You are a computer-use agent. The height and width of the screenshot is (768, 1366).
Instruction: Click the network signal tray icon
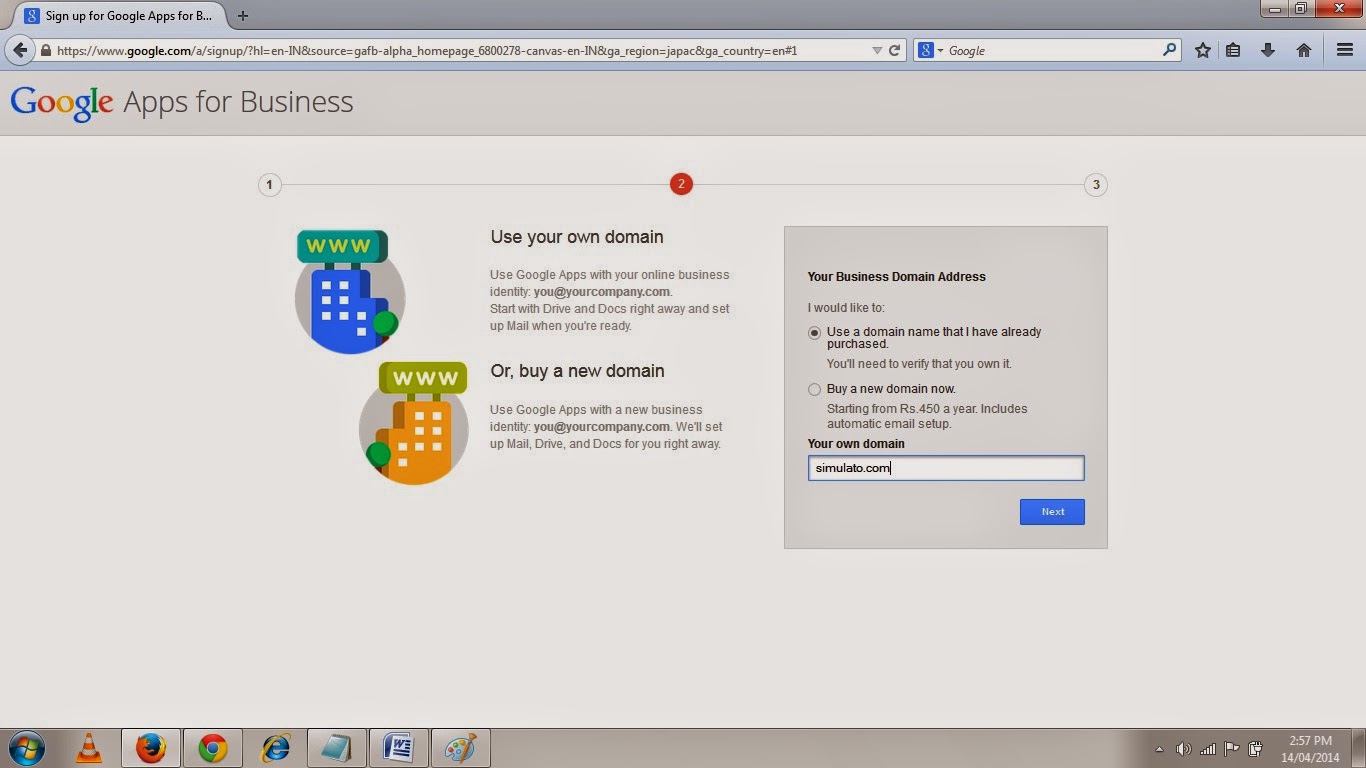pyautogui.click(x=1208, y=749)
